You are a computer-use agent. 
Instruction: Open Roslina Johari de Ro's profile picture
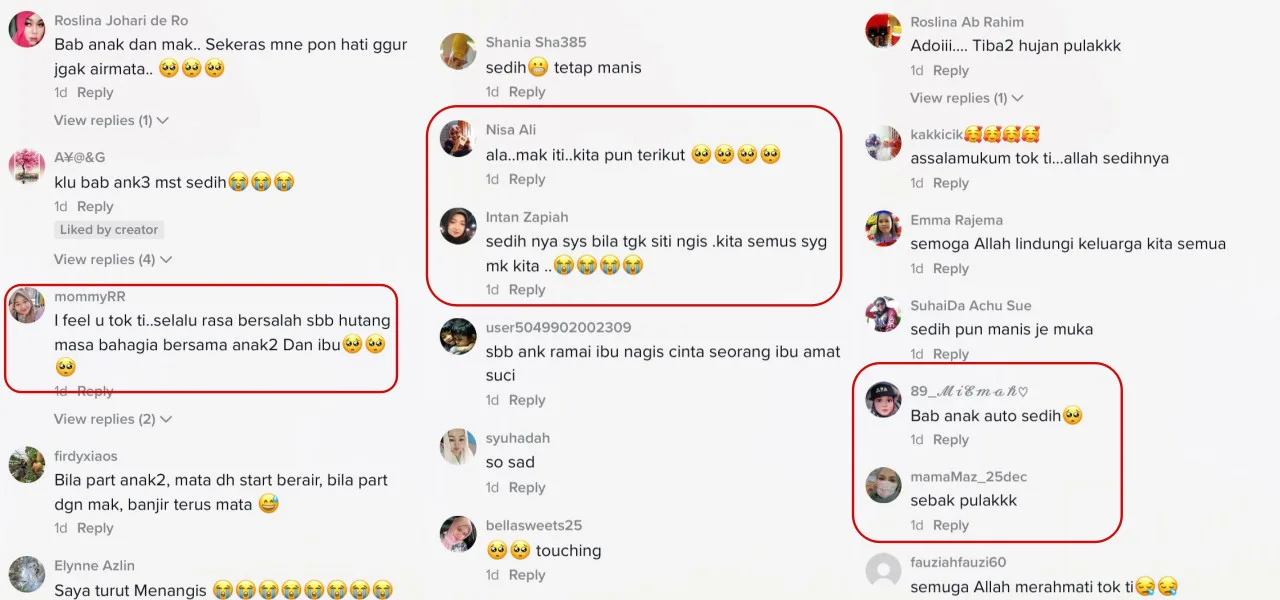tap(26, 30)
